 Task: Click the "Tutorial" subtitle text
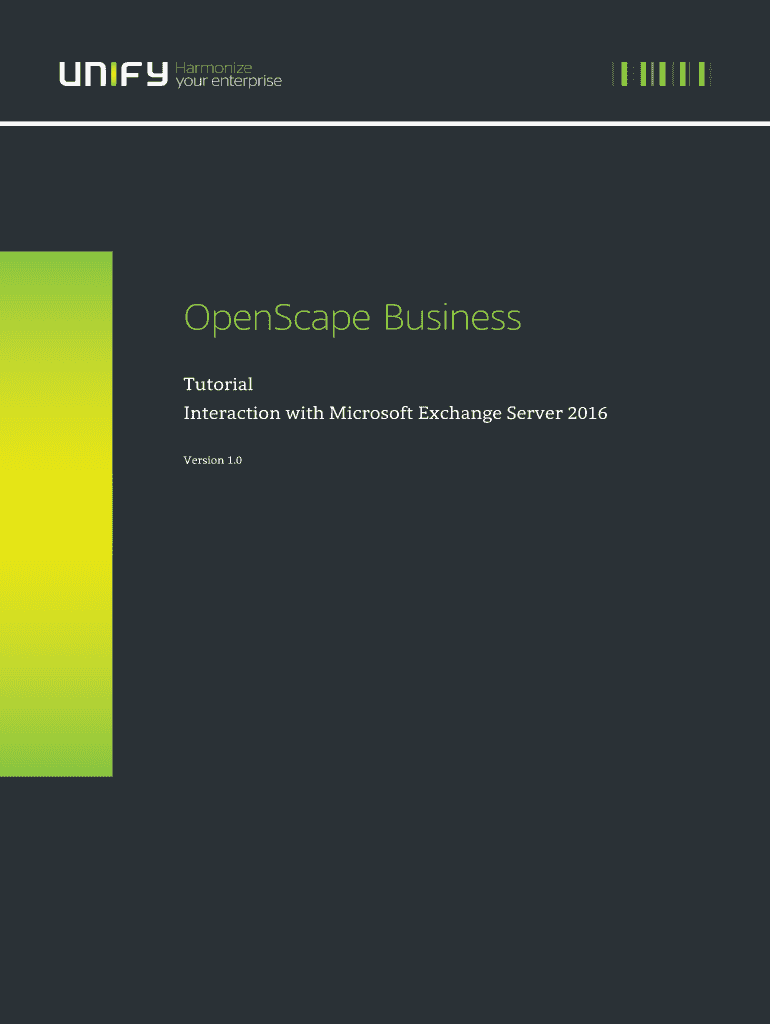coord(218,384)
